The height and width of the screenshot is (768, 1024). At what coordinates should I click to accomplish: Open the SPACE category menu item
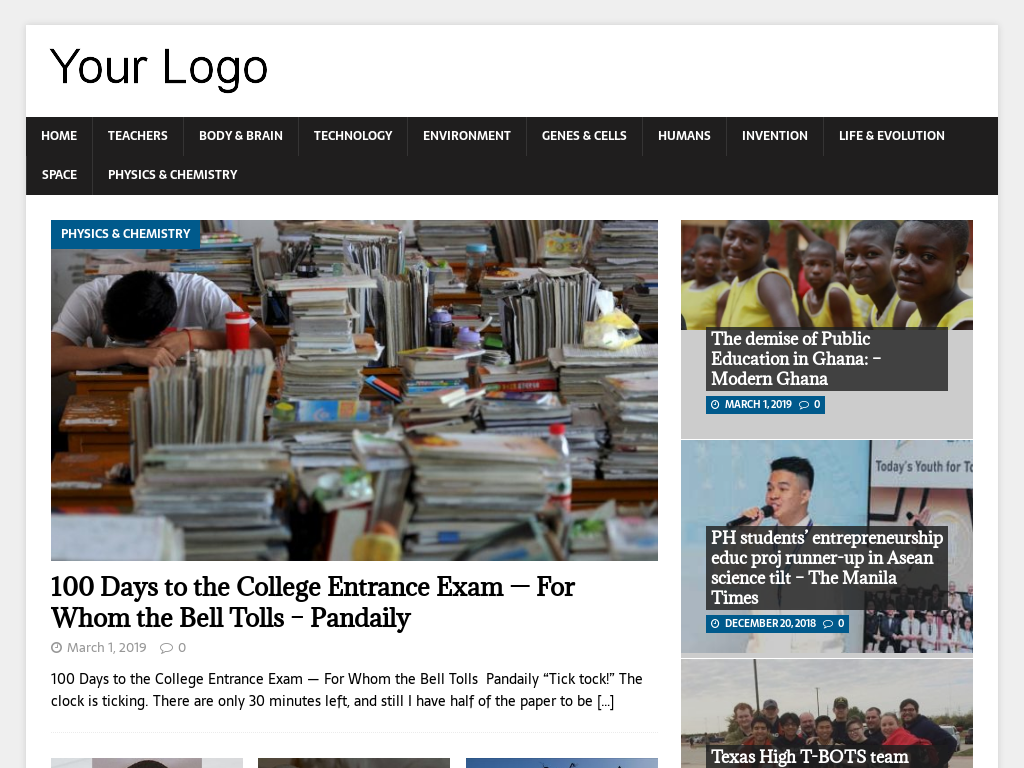[59, 174]
